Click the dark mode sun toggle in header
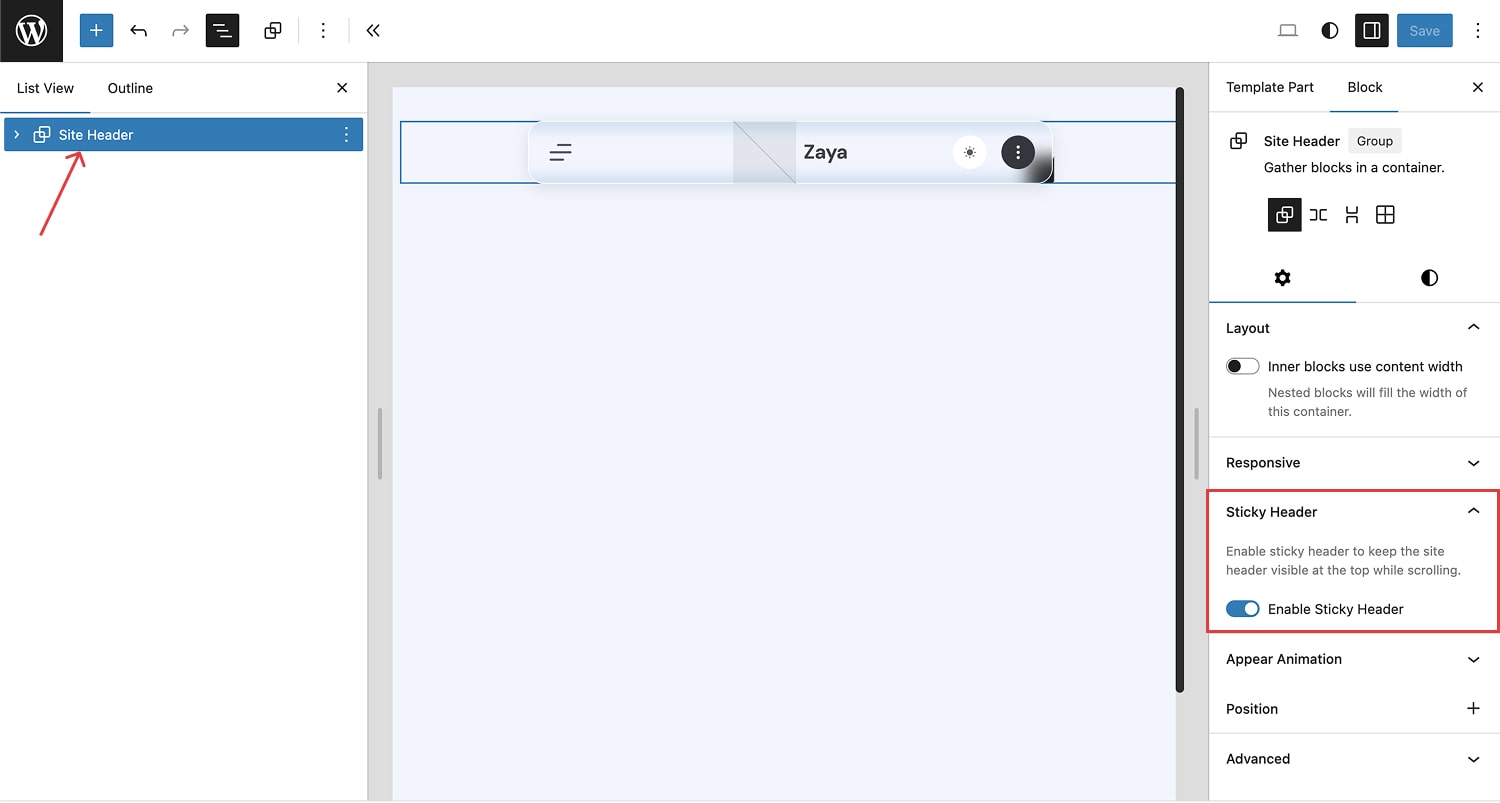 (x=969, y=152)
